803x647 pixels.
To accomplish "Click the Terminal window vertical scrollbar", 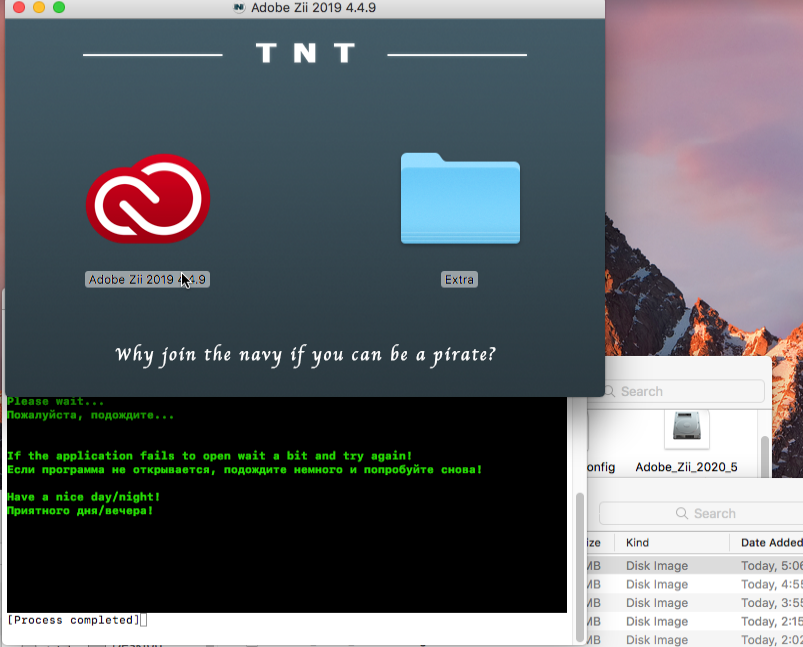I will tap(579, 567).
